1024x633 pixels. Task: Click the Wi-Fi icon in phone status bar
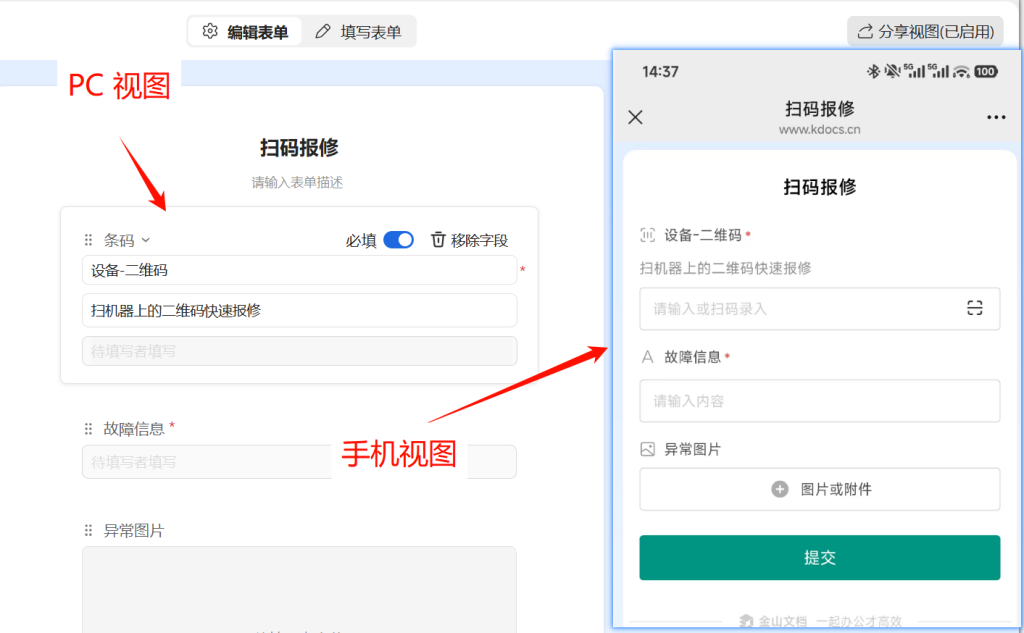point(961,71)
